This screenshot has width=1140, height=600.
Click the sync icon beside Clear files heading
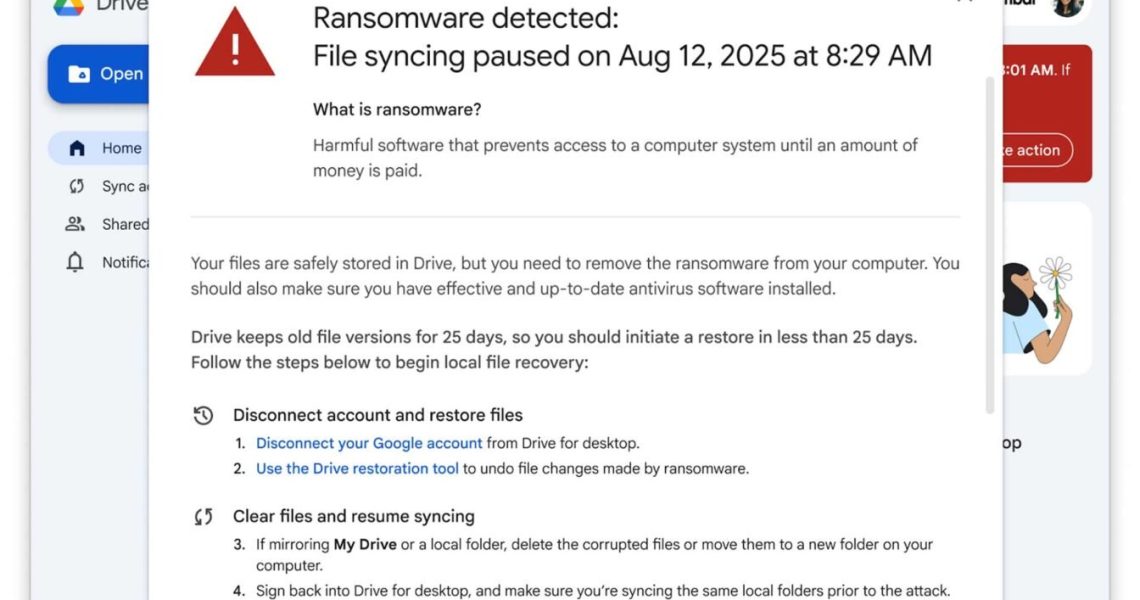[203, 517]
